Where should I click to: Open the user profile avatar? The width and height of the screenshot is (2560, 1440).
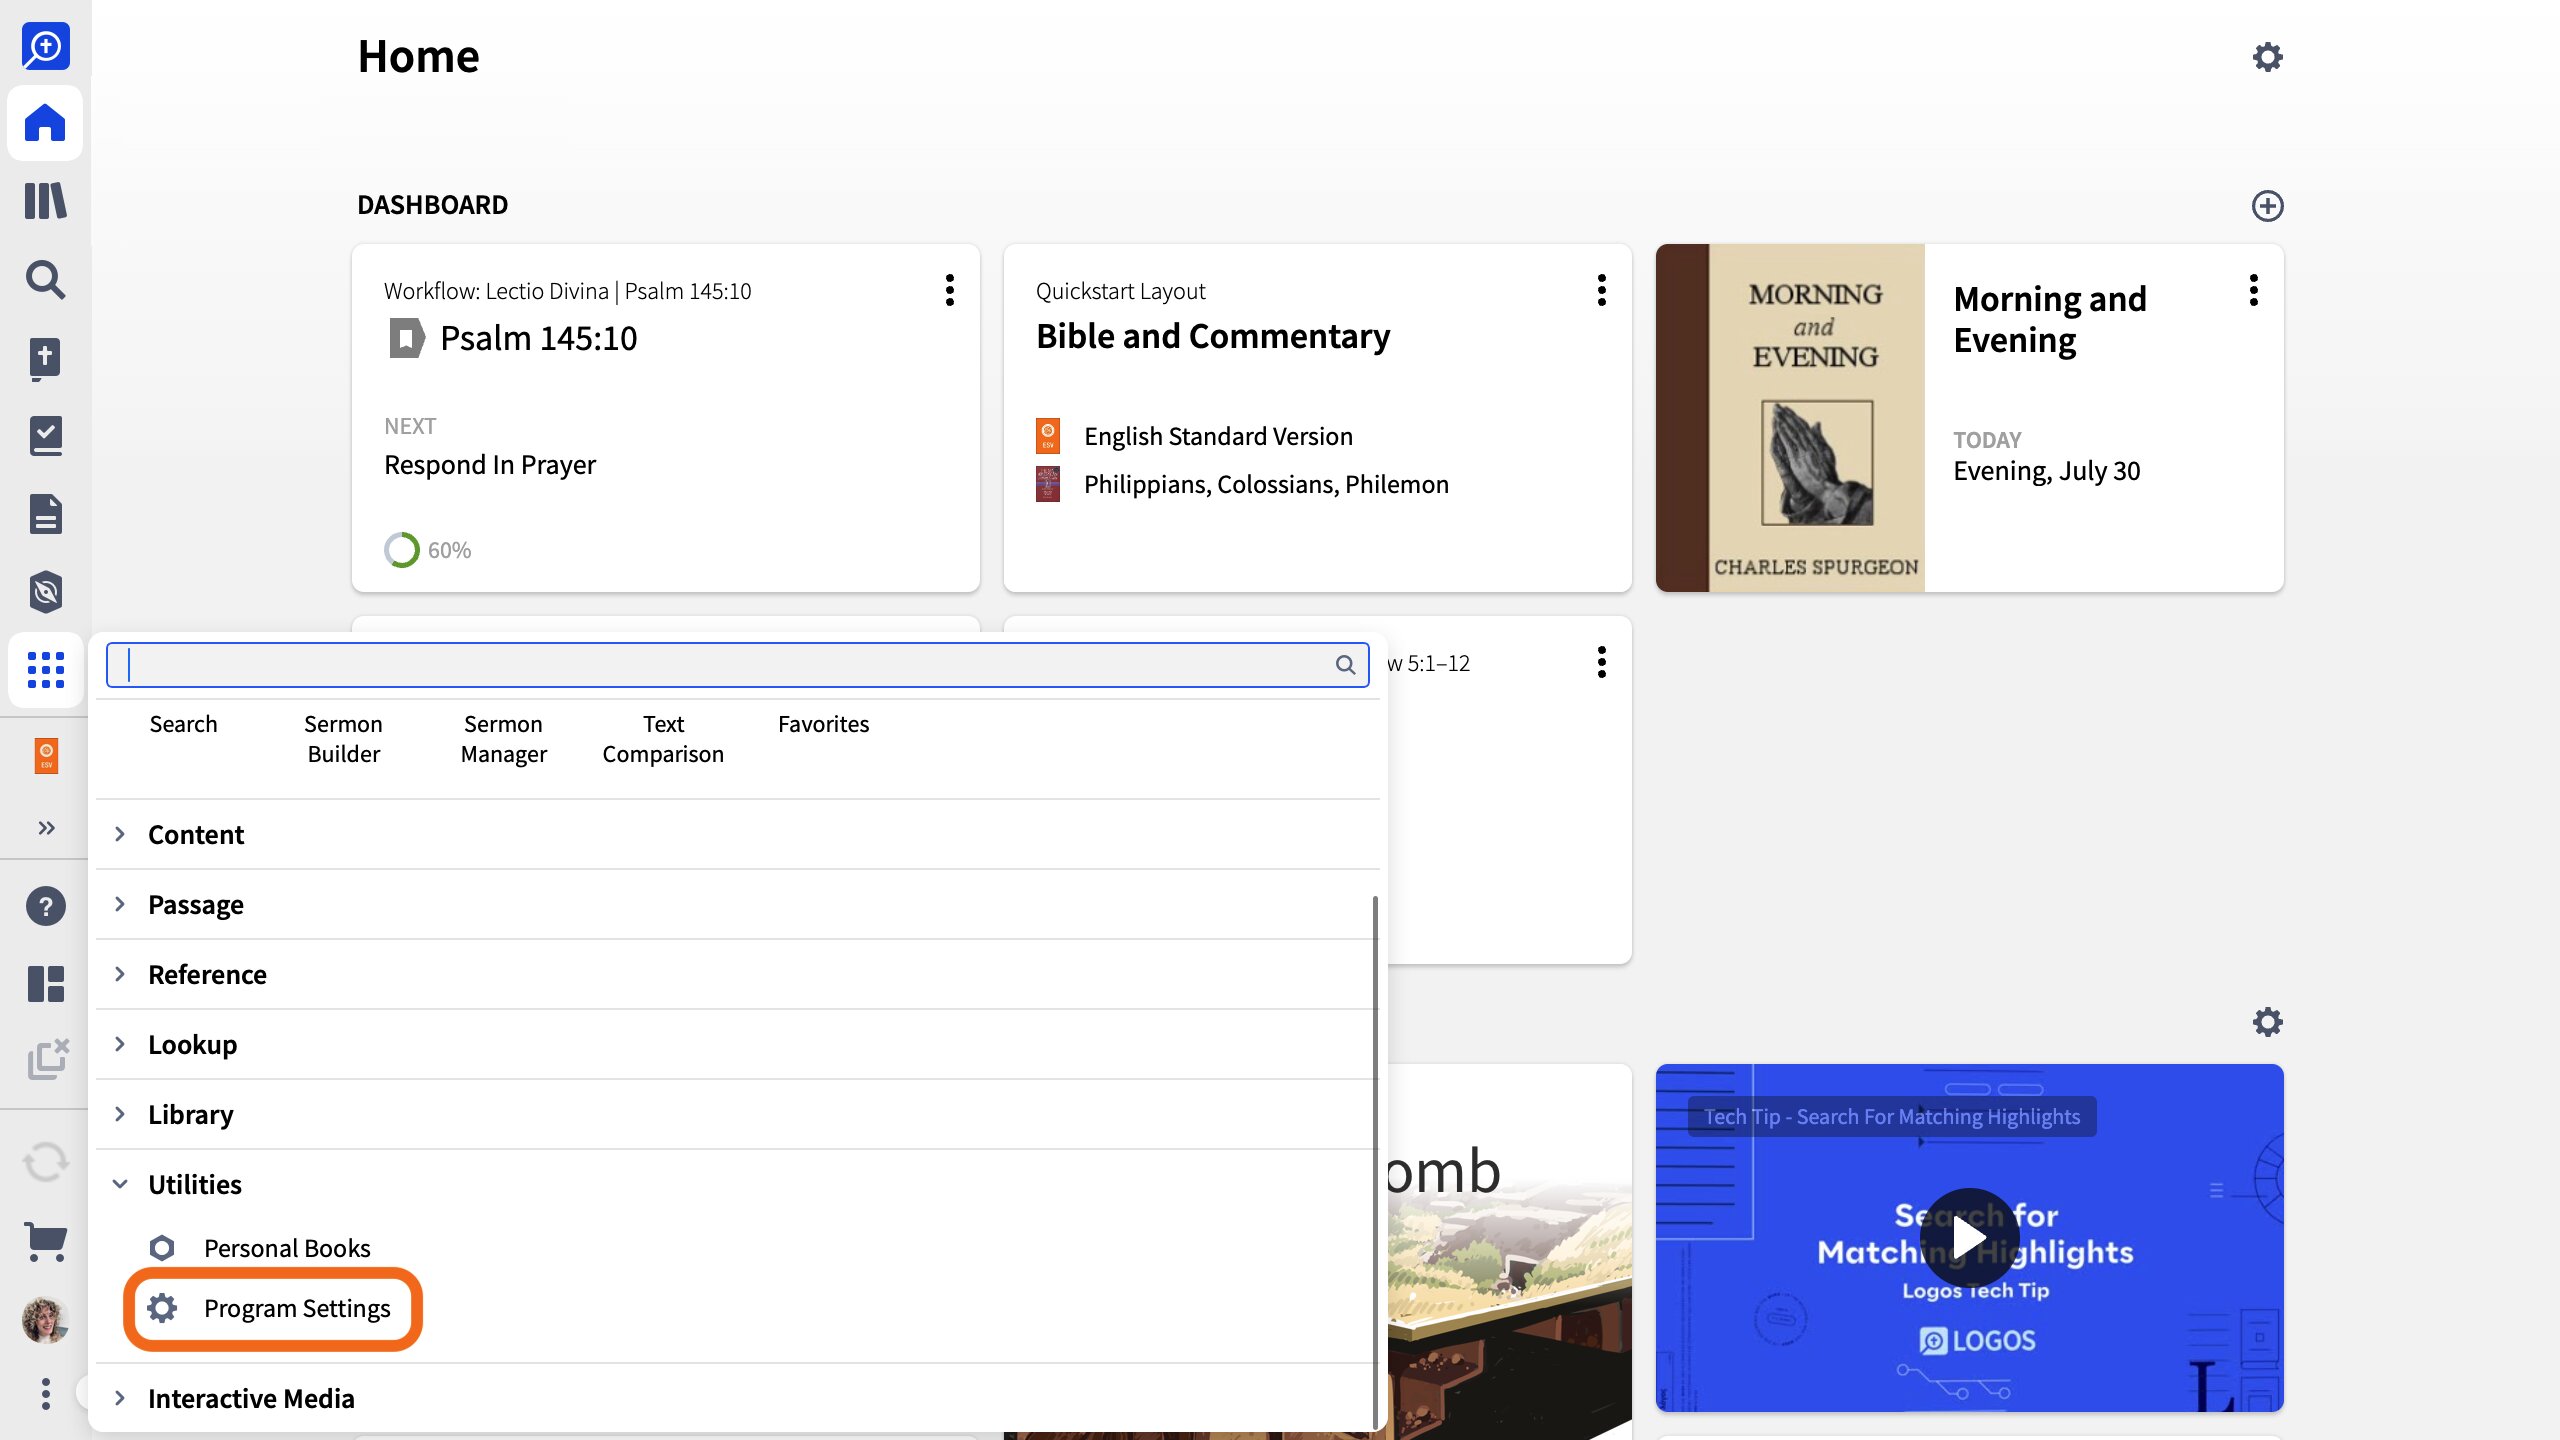(x=45, y=1320)
